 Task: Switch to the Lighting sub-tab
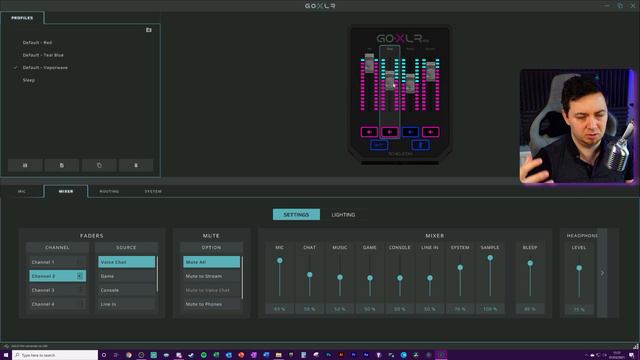343,215
